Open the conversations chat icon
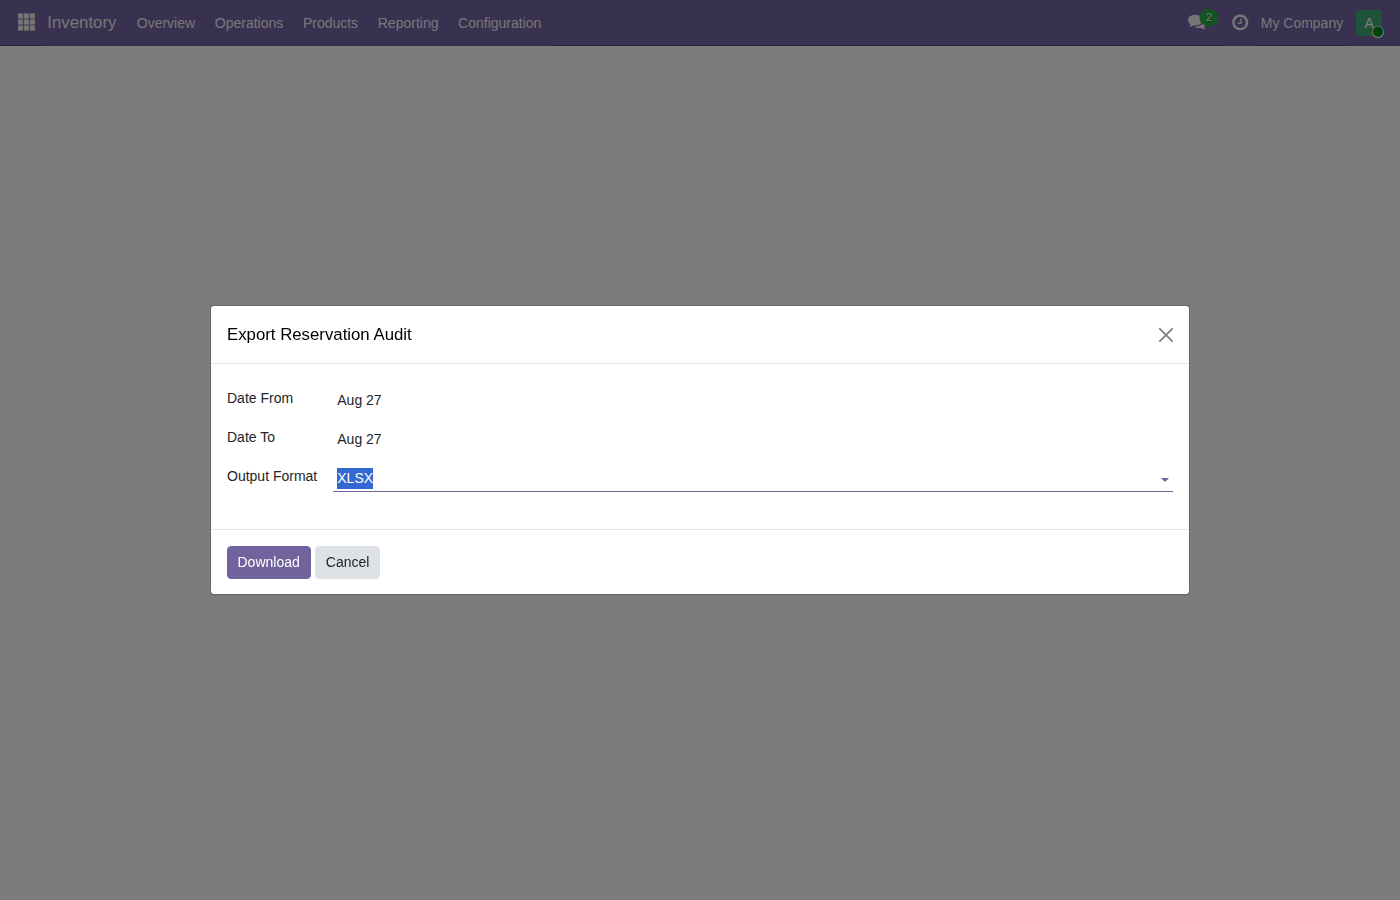 point(1197,22)
